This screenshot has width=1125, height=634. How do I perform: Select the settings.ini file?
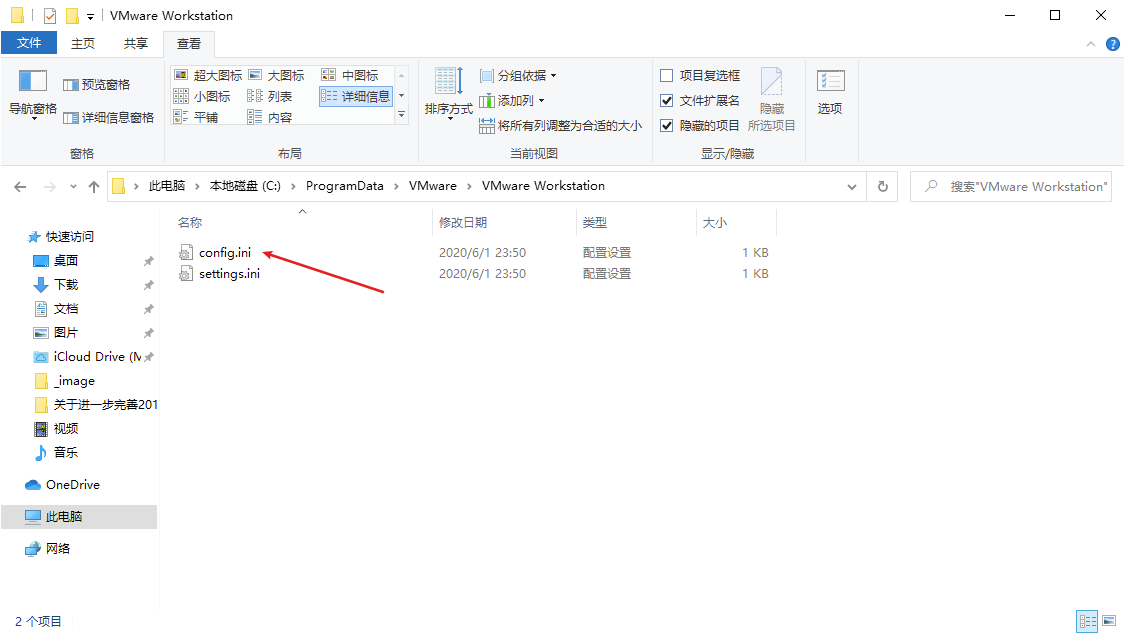[229, 273]
